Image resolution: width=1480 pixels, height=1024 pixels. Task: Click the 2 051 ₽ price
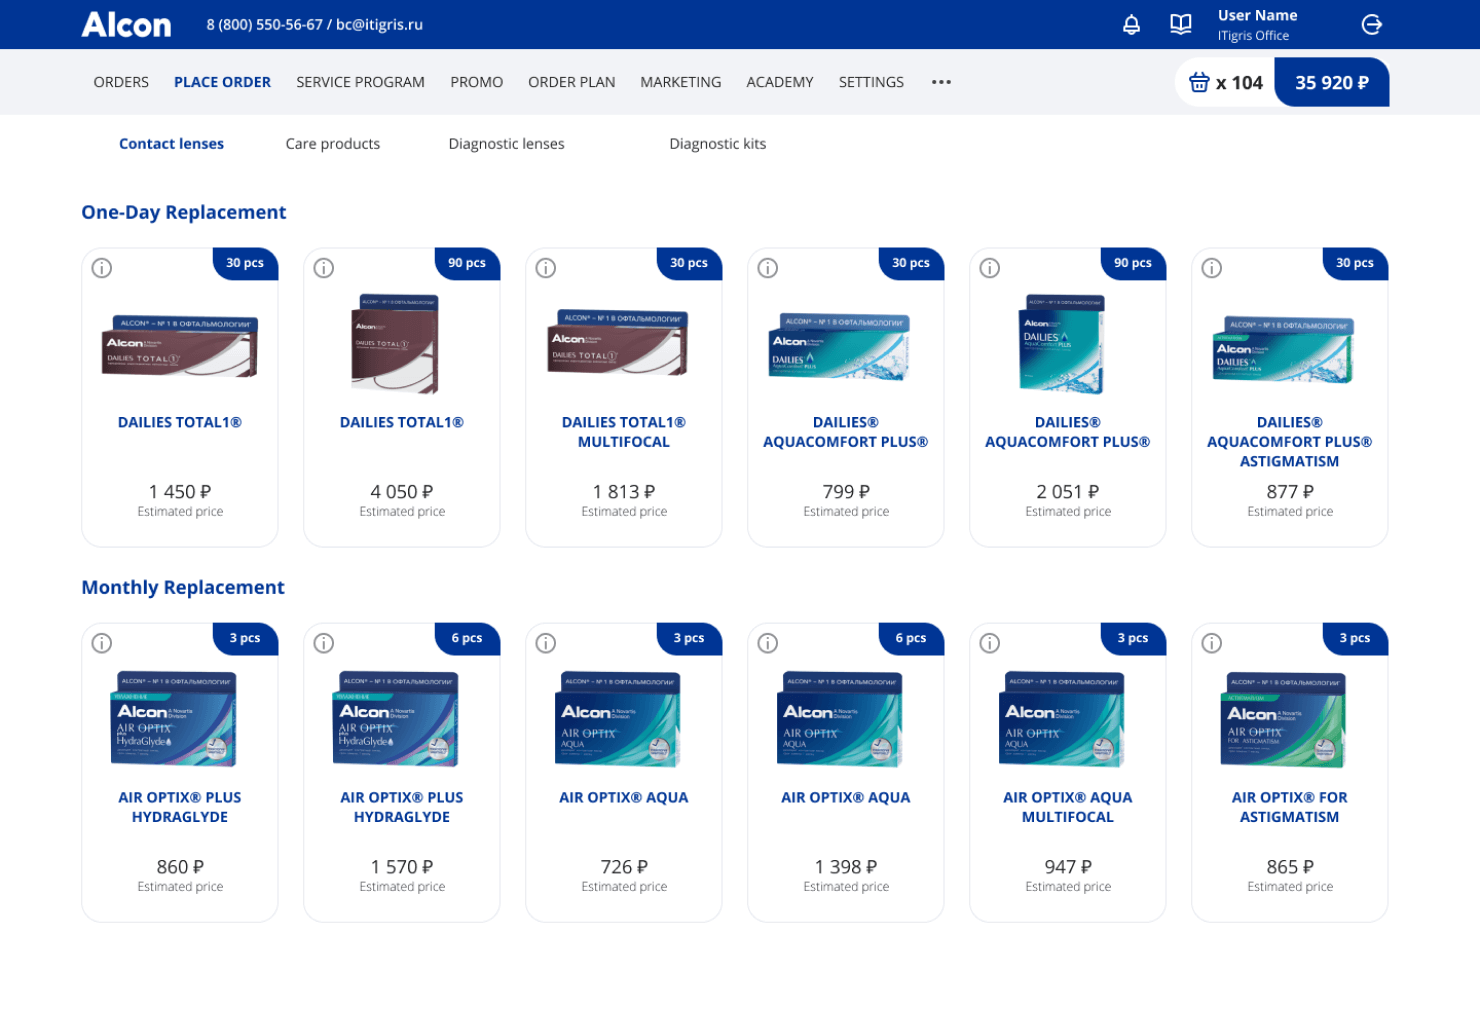[1068, 492]
